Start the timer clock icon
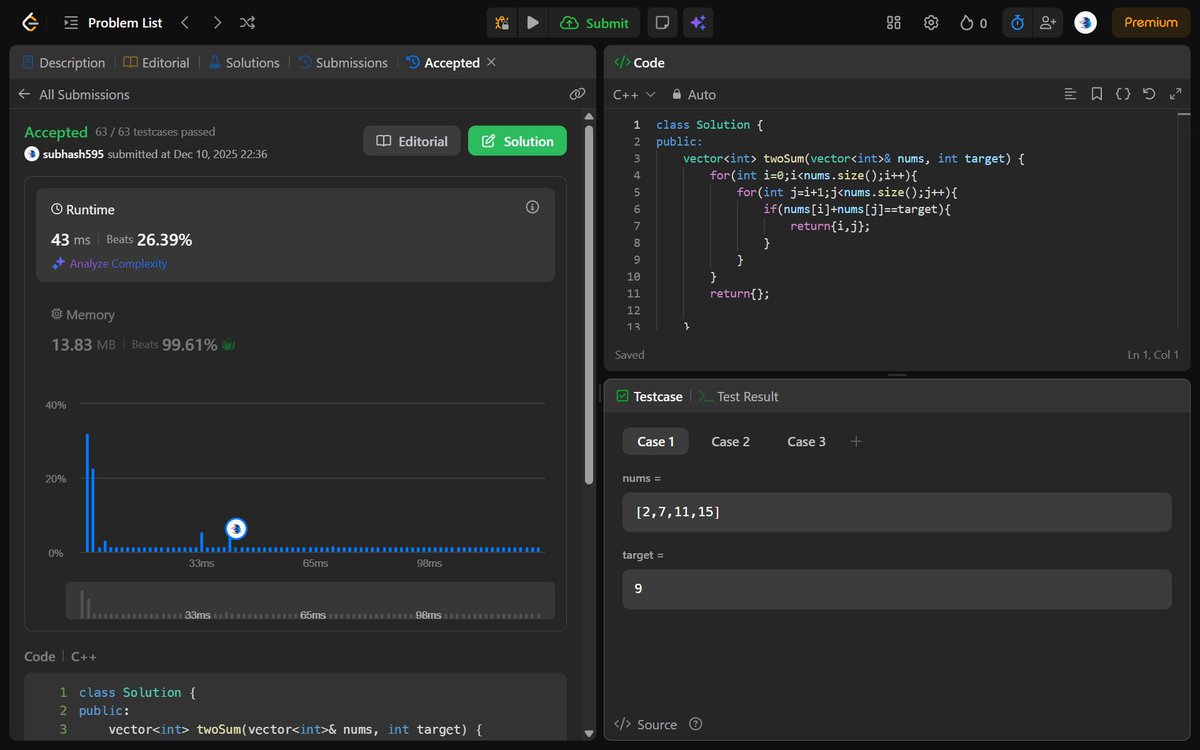 1017,22
